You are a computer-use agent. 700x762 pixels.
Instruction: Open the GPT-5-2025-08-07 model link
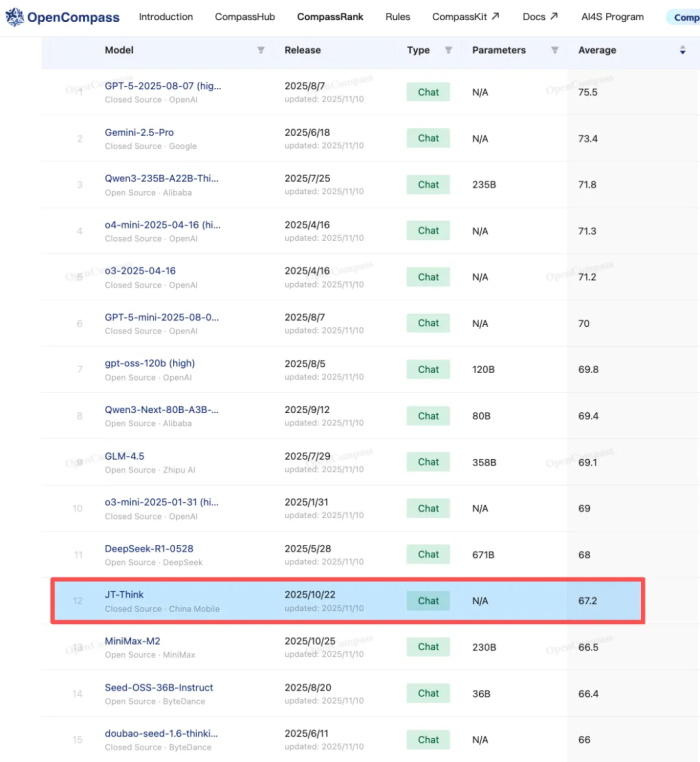coord(162,86)
